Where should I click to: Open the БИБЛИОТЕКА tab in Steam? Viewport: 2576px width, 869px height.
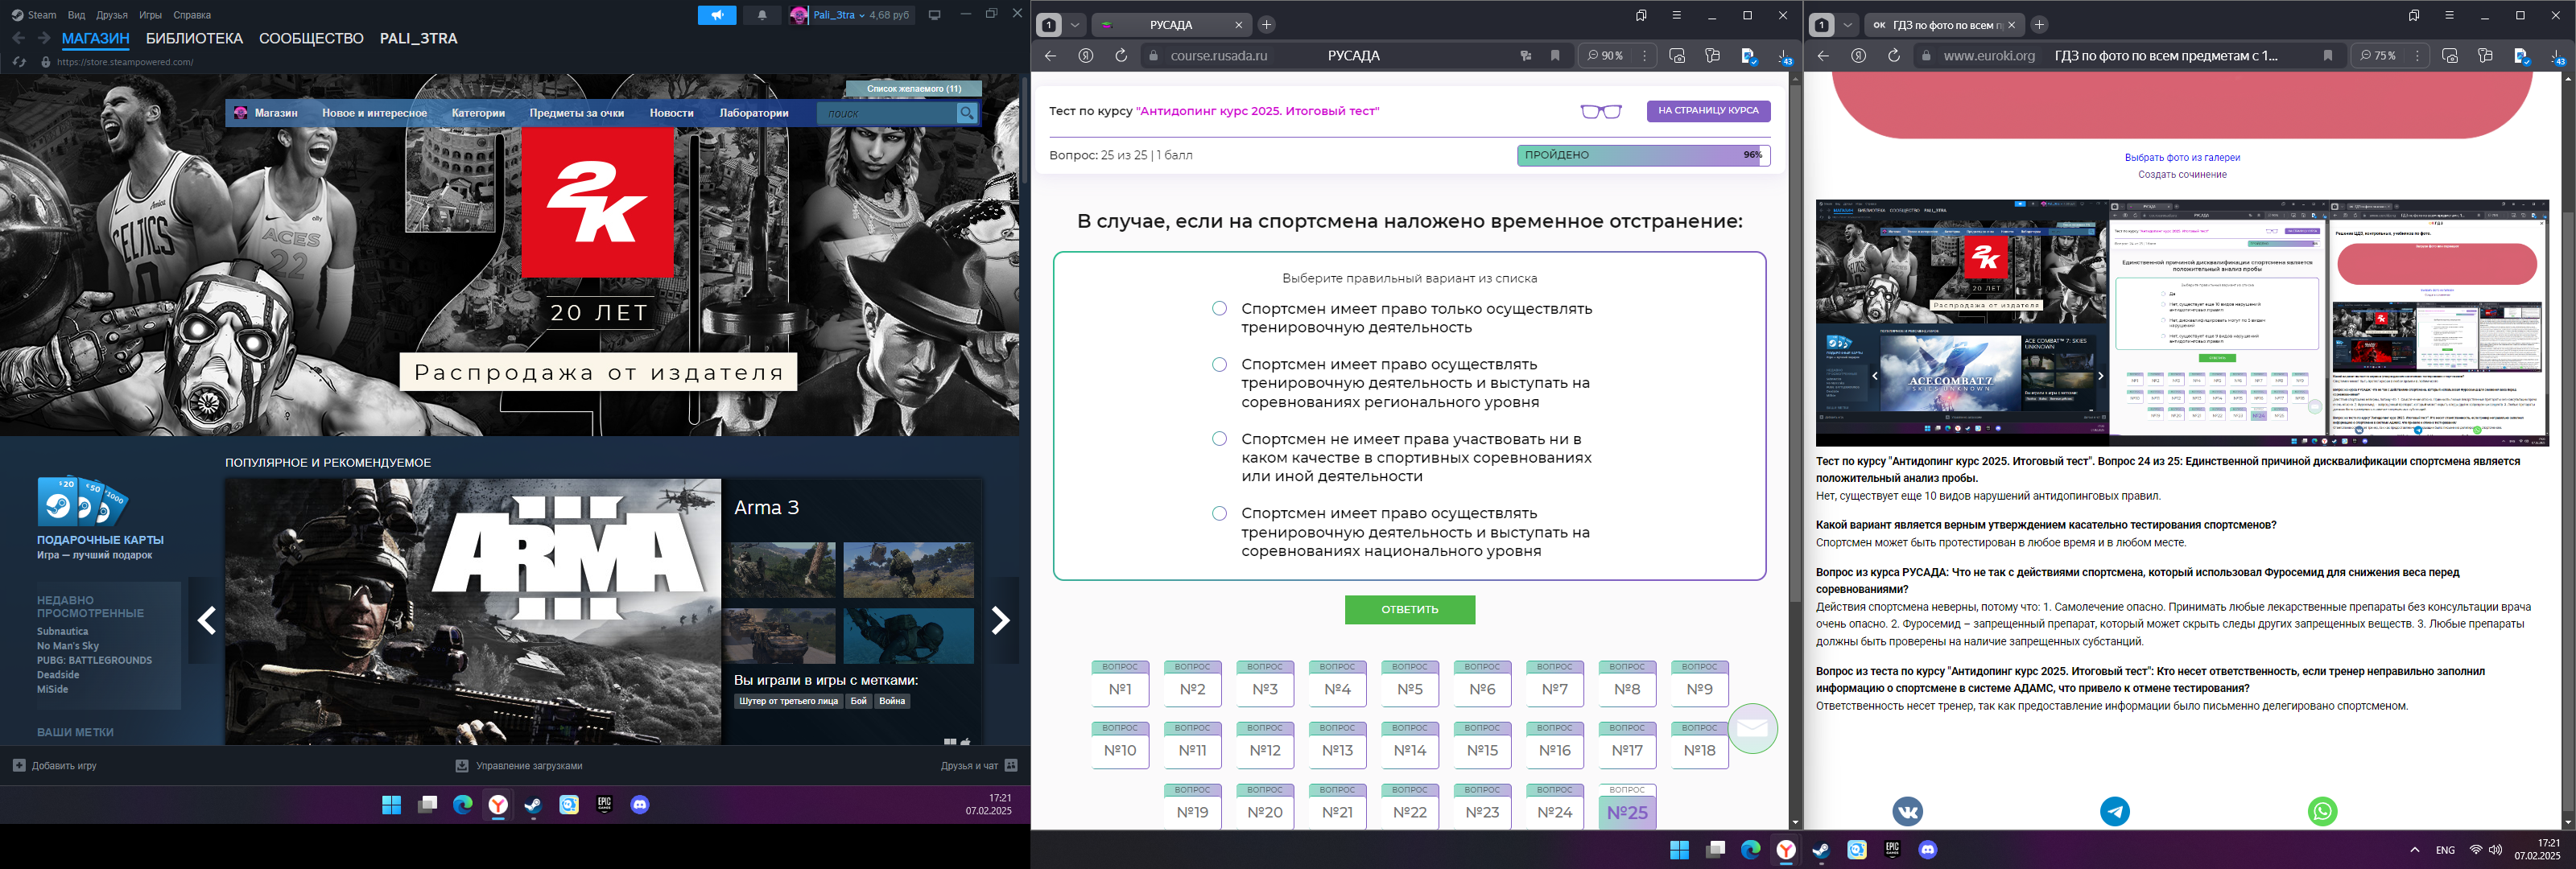[x=194, y=39]
